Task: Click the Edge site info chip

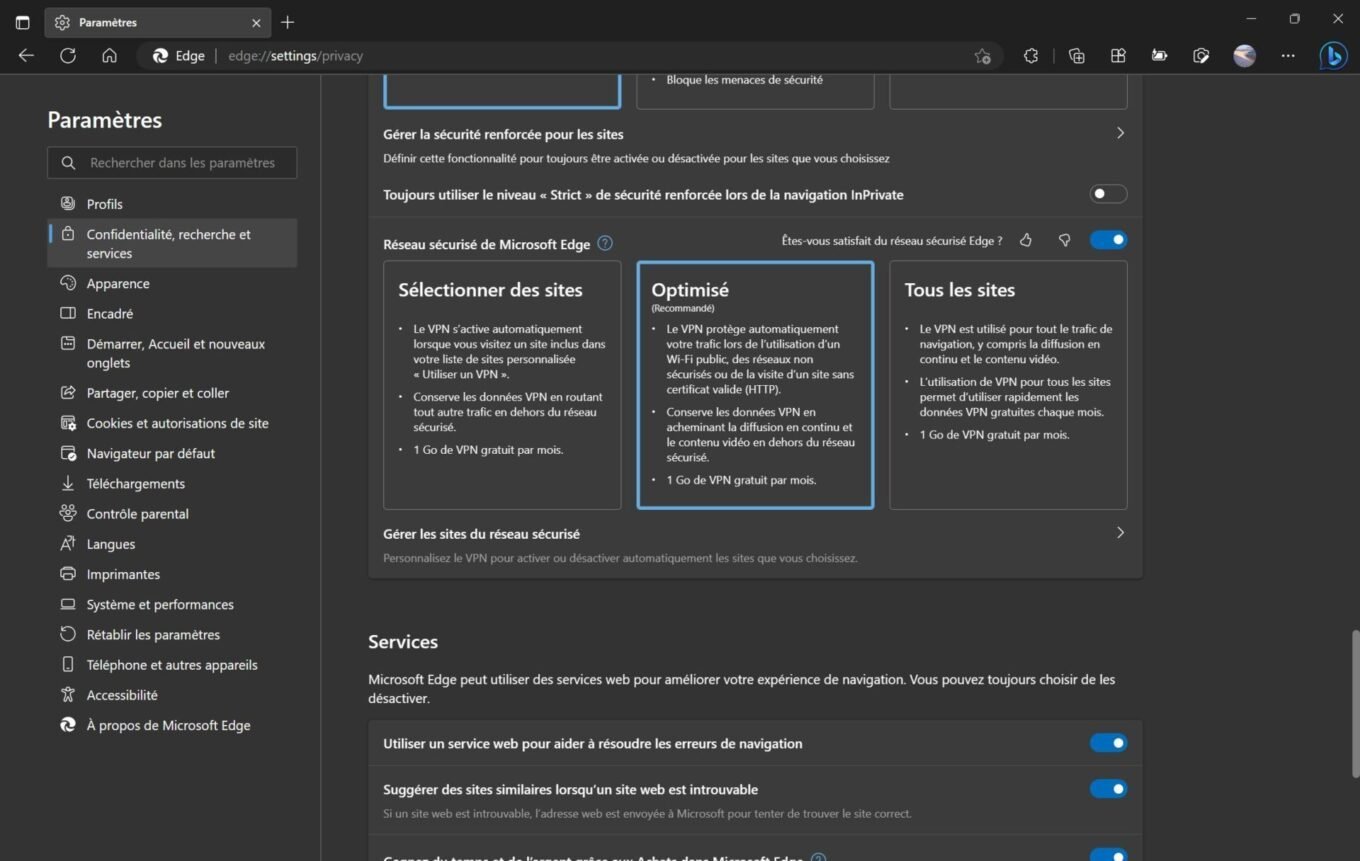Action: click(x=178, y=56)
